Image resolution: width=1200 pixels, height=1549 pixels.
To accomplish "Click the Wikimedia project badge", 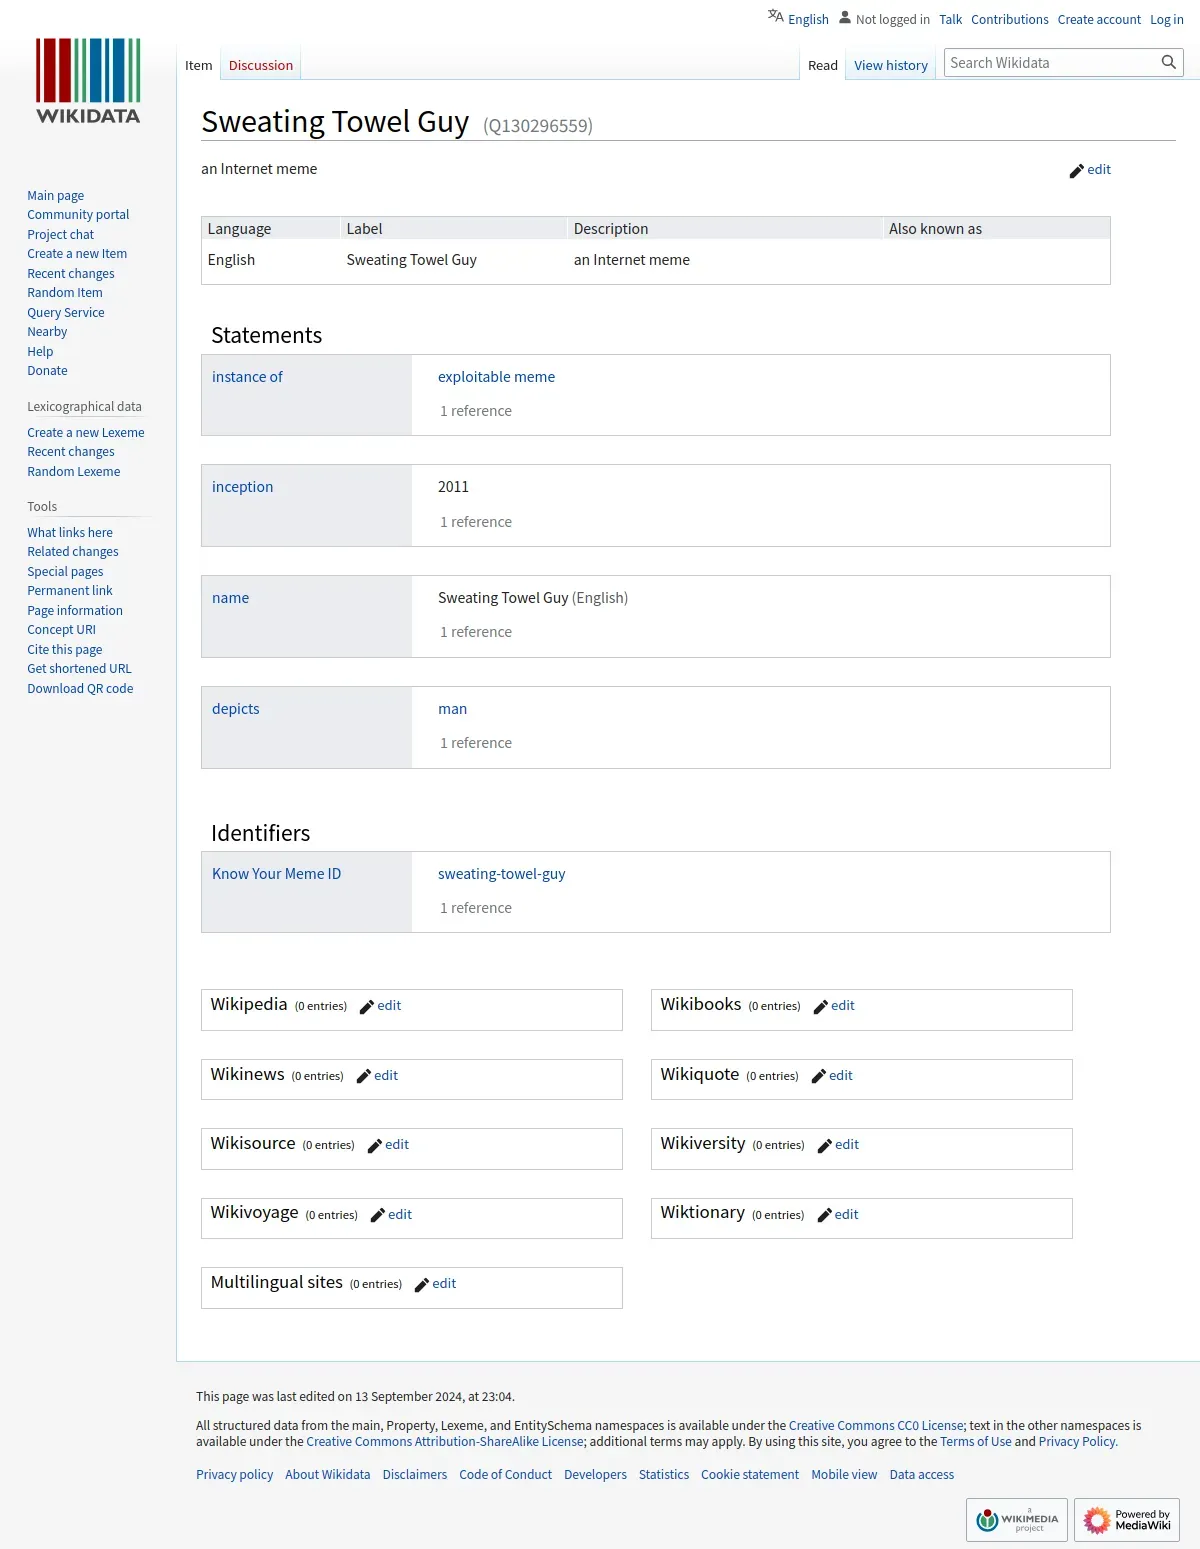I will click(x=1017, y=1520).
